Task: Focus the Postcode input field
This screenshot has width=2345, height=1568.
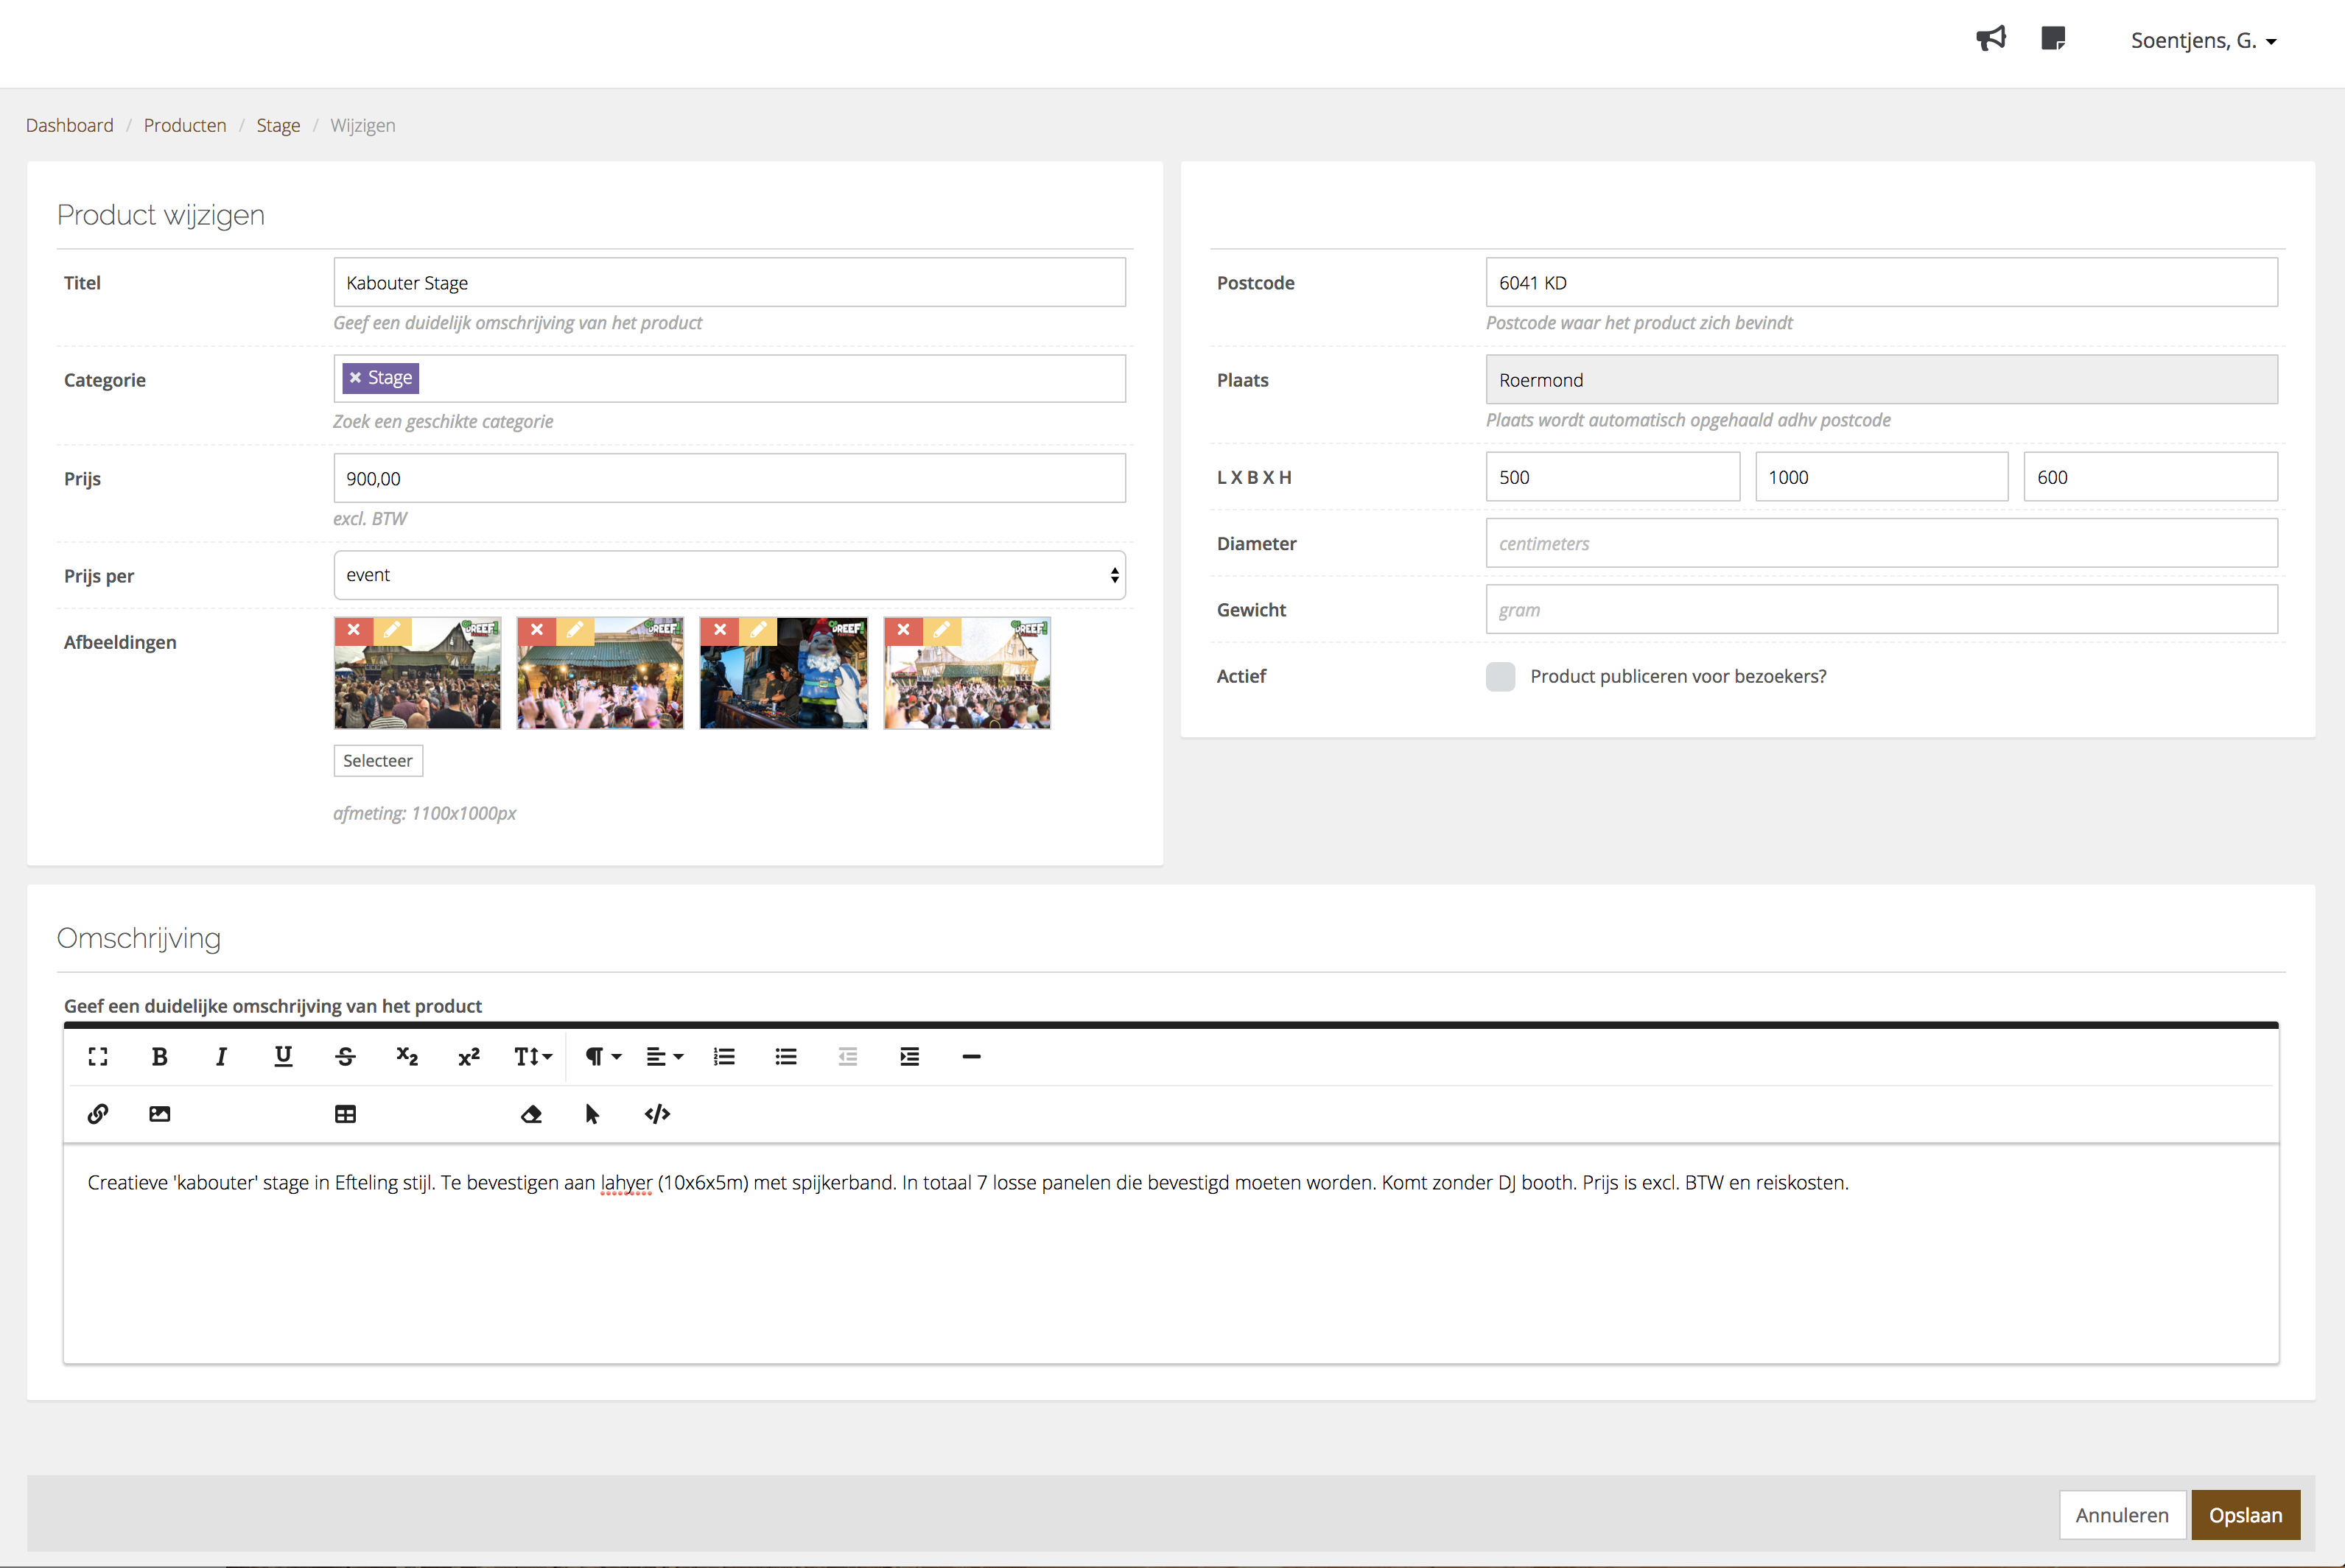Action: click(1881, 283)
